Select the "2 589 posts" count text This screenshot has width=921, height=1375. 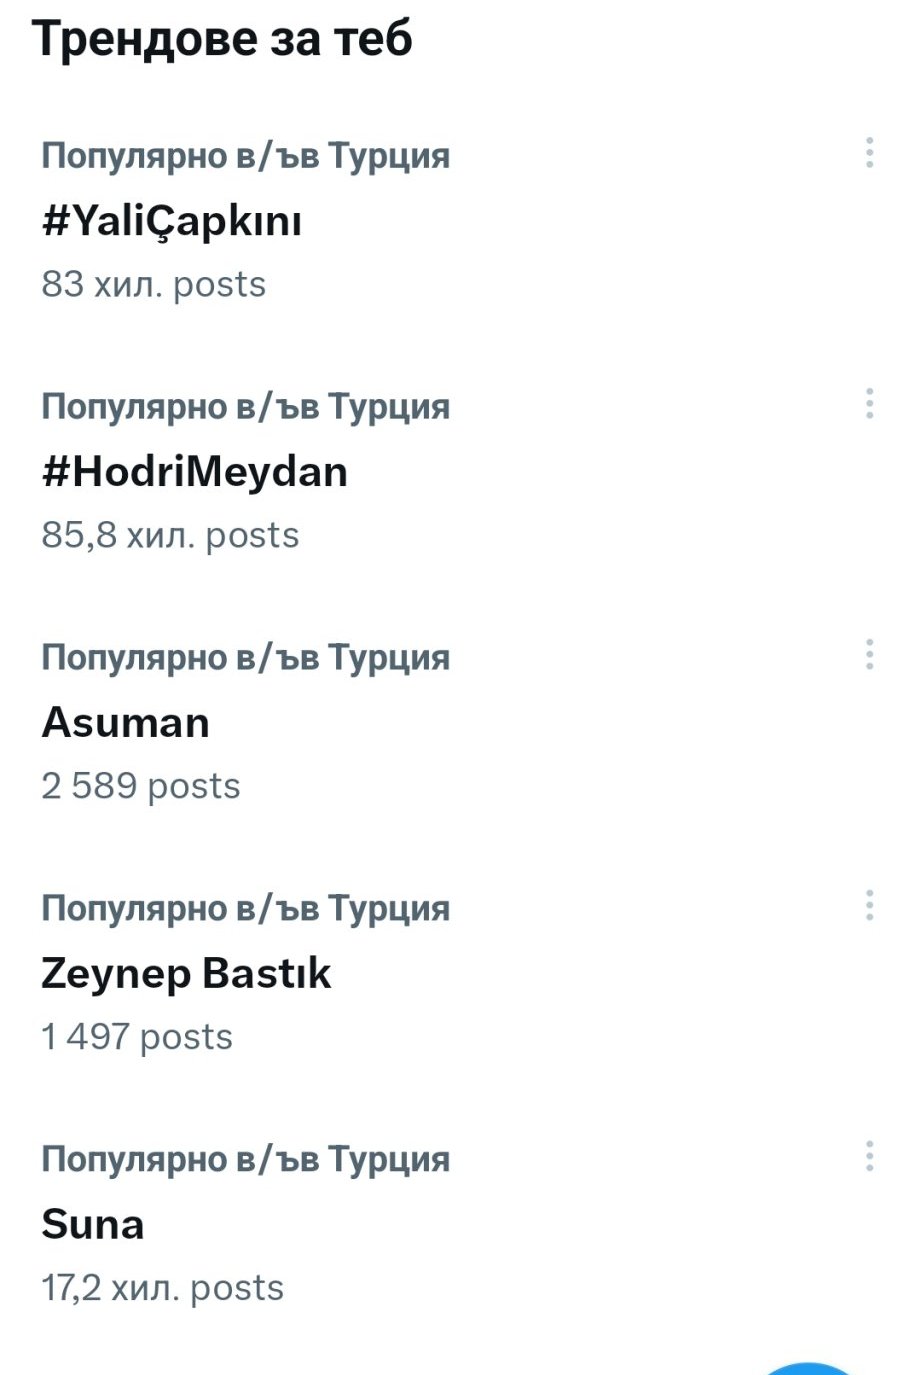141,787
